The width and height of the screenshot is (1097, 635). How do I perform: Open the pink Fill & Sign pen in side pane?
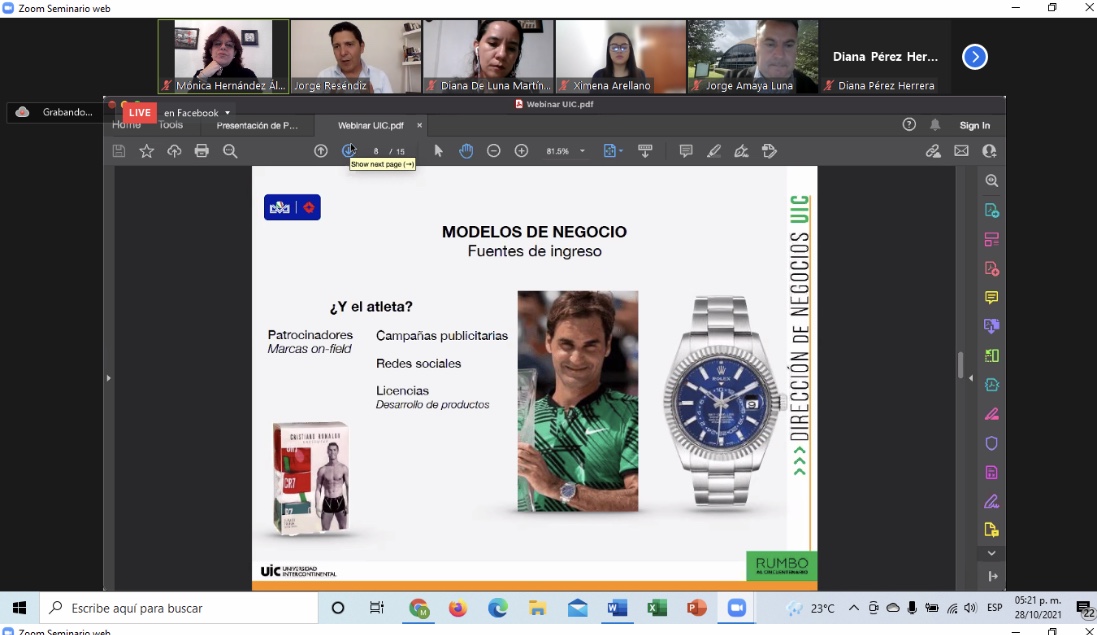(991, 414)
